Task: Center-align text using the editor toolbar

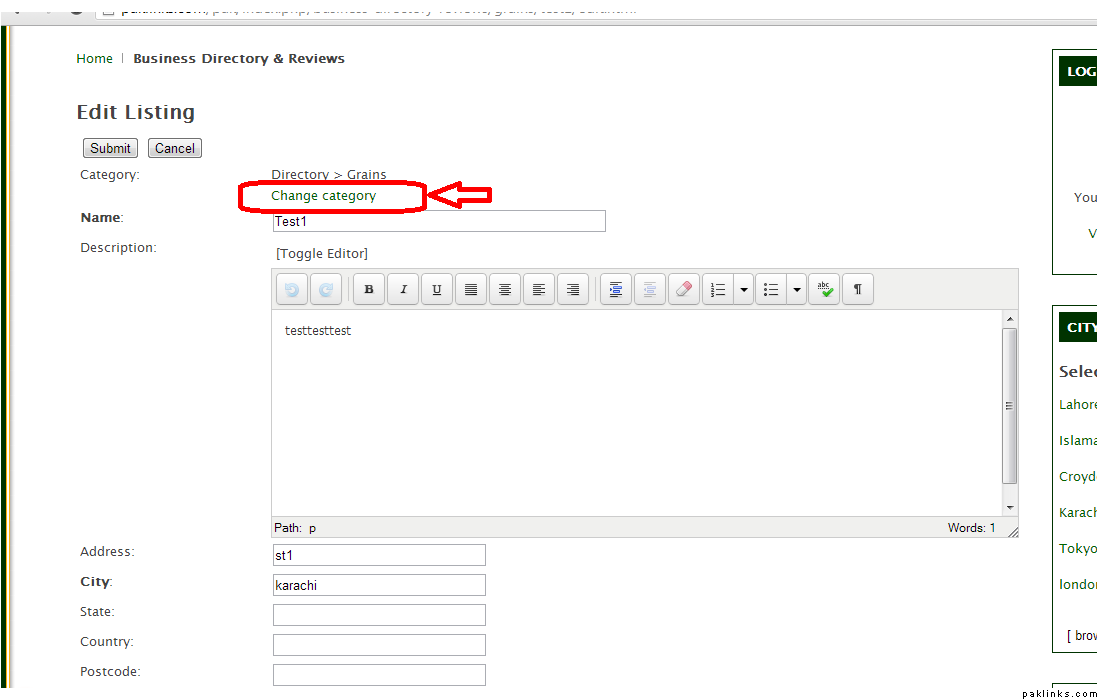Action: (505, 290)
